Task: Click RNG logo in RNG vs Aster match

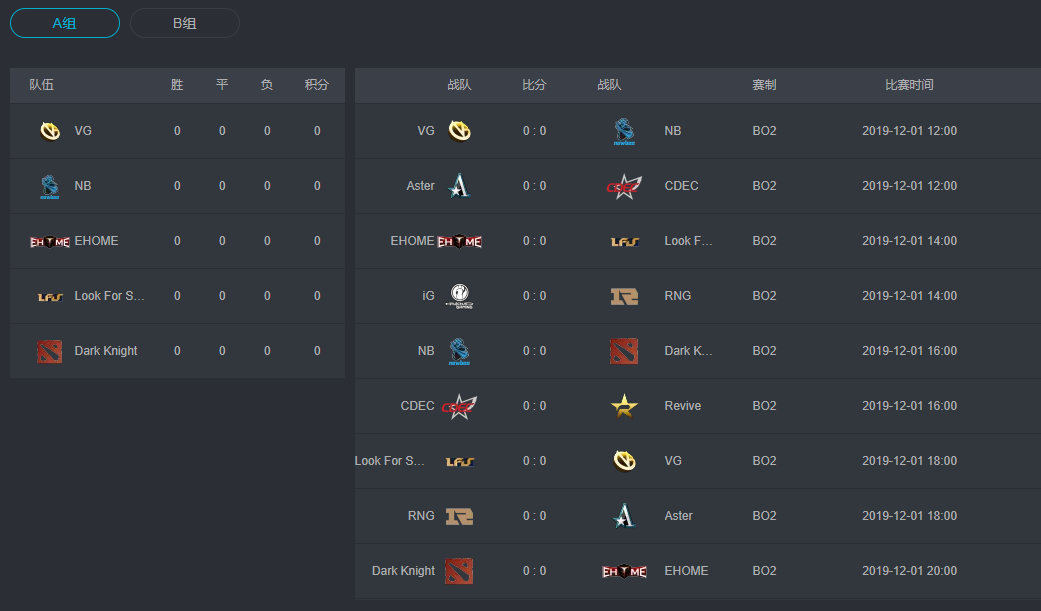Action: click(x=459, y=516)
